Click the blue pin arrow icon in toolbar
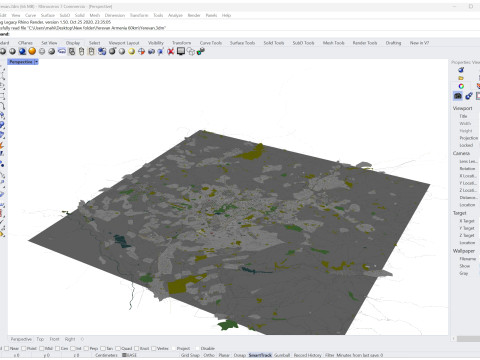480x360 pixels. [161, 51]
